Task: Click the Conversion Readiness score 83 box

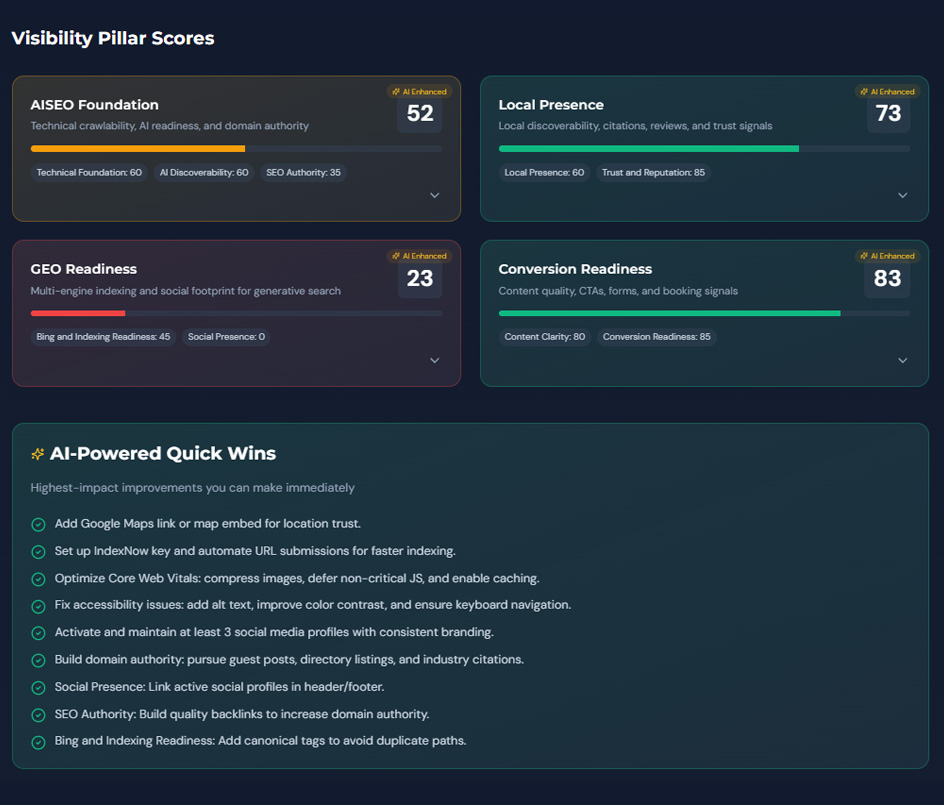Action: (888, 279)
